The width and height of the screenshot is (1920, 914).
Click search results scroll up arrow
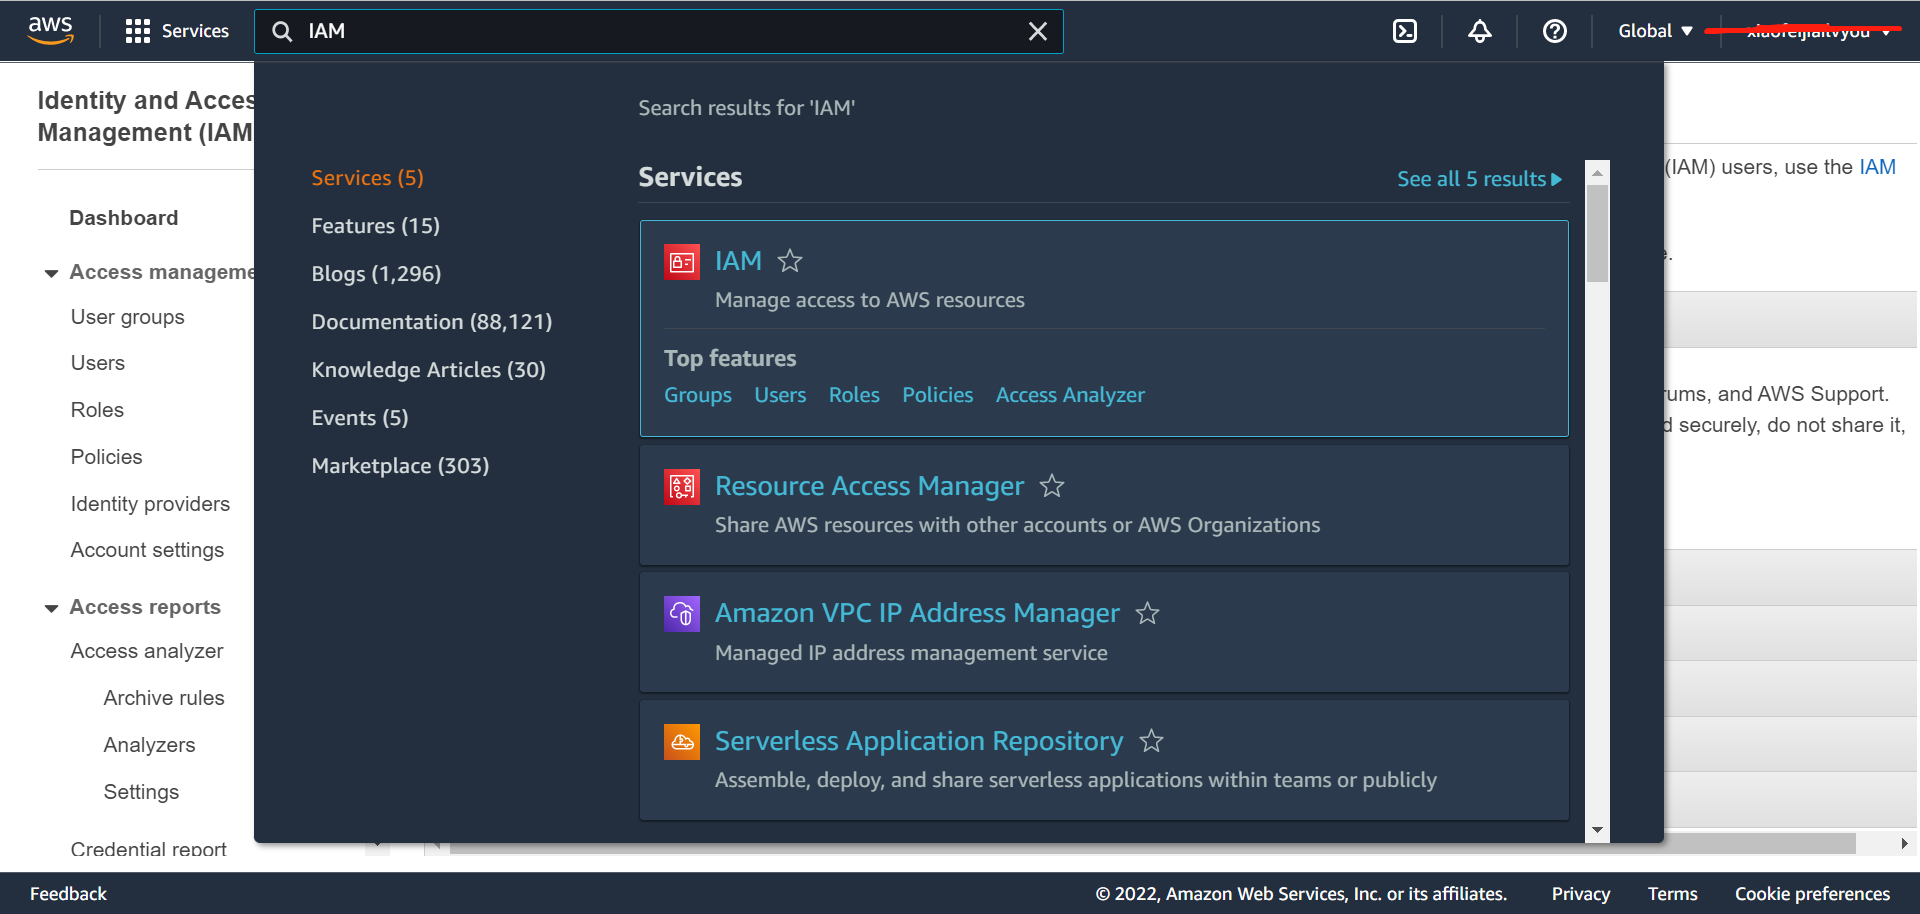pyautogui.click(x=1598, y=173)
